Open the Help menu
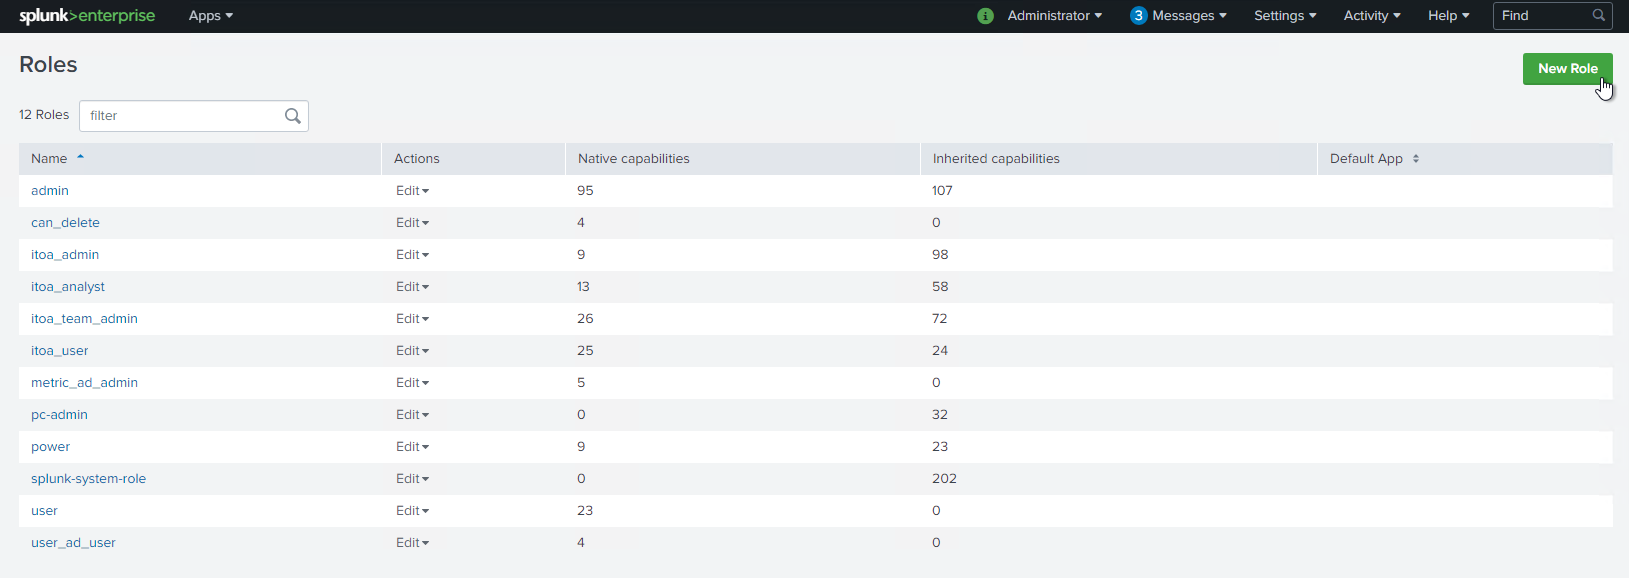 (x=1447, y=15)
